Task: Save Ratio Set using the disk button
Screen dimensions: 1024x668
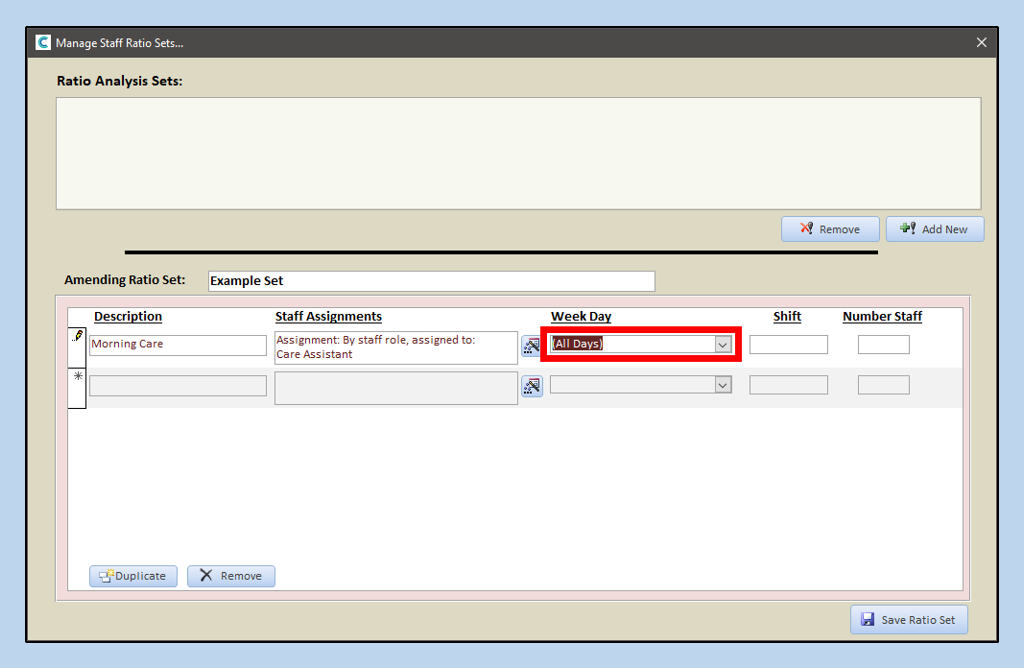Action: pos(908,620)
